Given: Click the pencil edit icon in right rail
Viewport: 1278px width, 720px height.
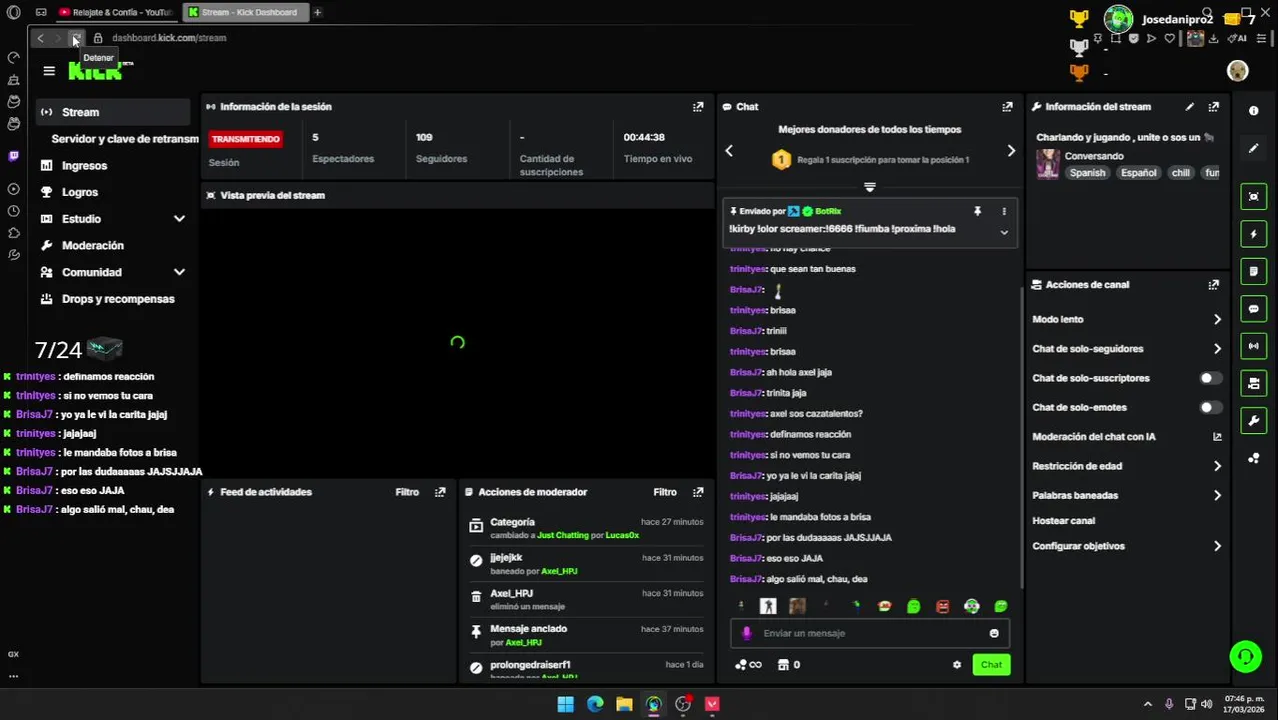Looking at the screenshot, I should 1253,148.
